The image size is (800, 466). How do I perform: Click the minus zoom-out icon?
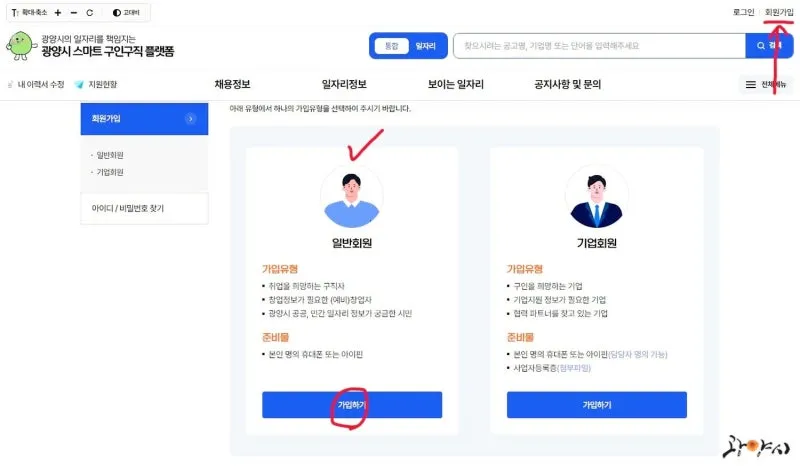74,13
